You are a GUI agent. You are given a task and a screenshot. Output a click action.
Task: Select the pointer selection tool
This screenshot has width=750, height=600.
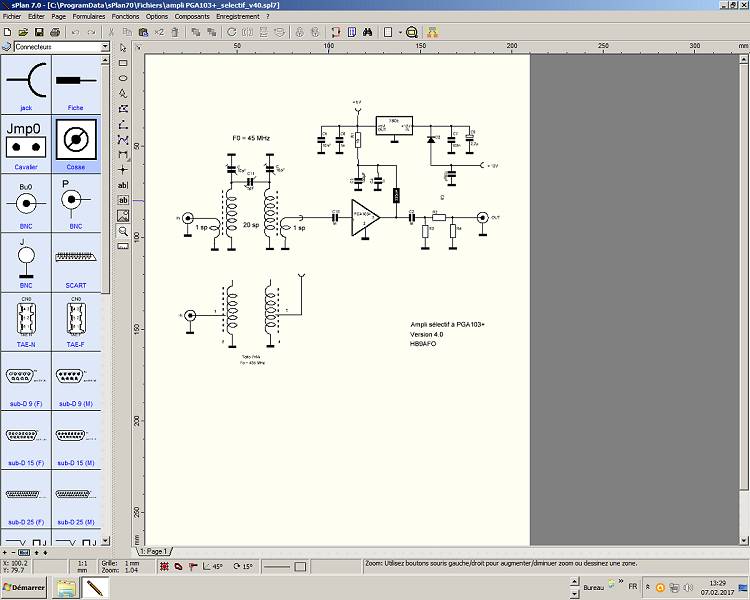click(123, 47)
